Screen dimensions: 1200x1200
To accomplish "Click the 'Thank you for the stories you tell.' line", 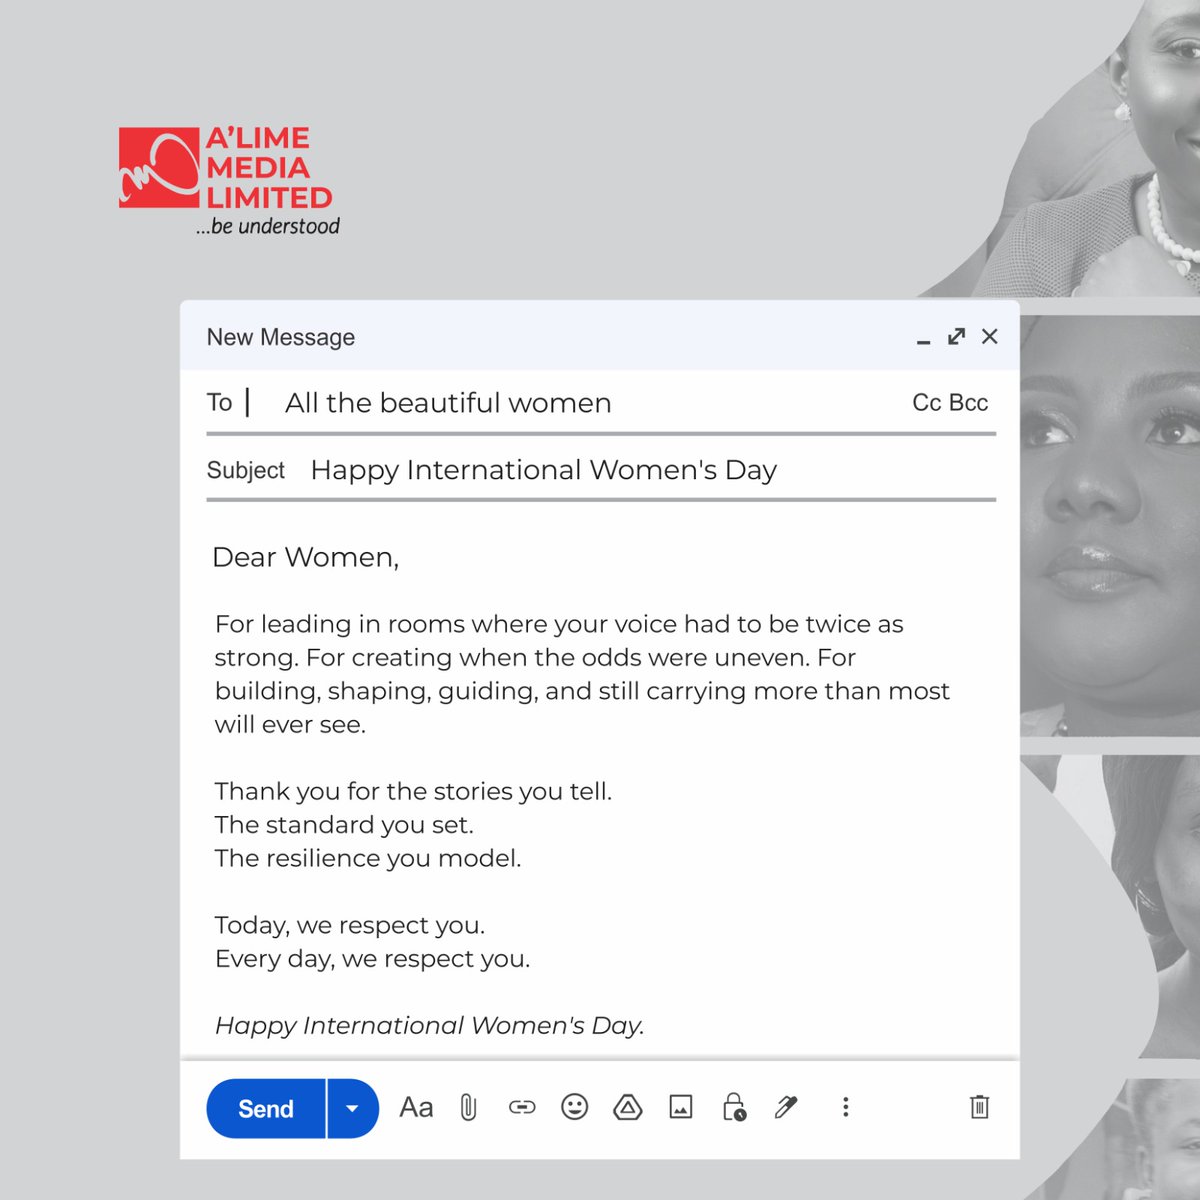I will click(x=413, y=791).
